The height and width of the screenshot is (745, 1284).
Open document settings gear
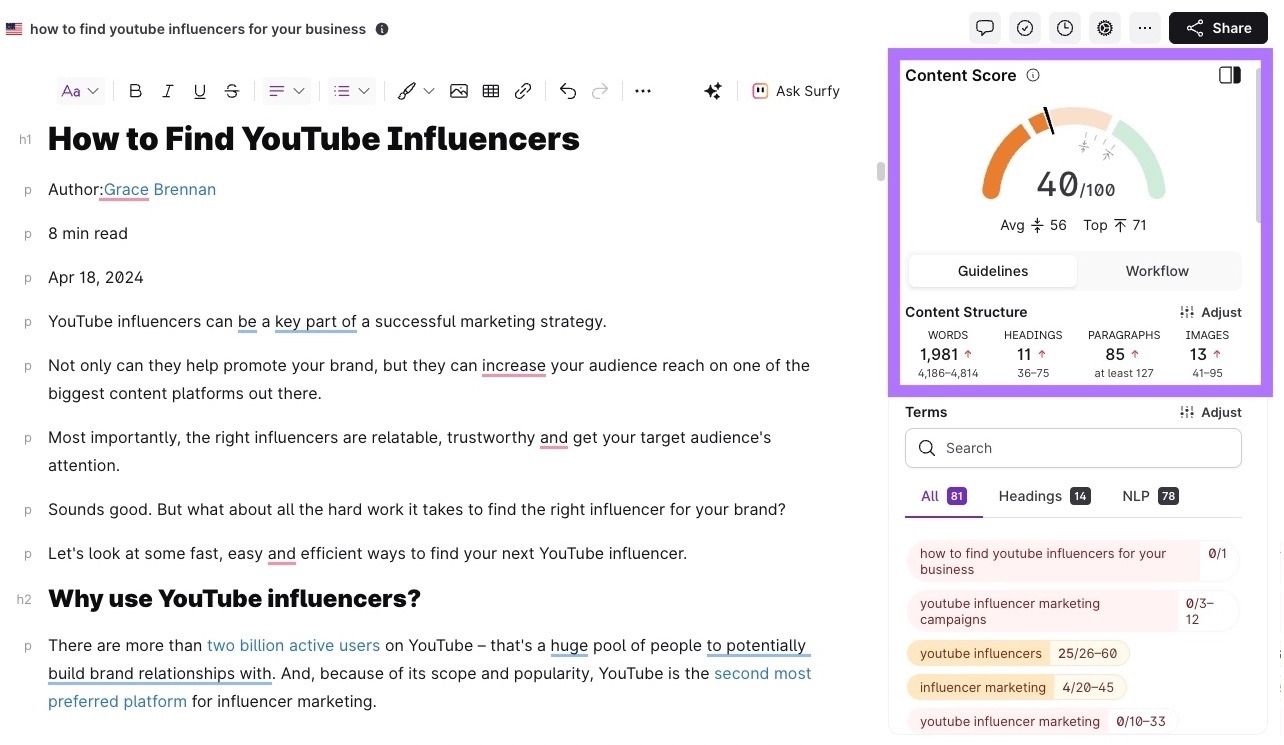(x=1105, y=28)
